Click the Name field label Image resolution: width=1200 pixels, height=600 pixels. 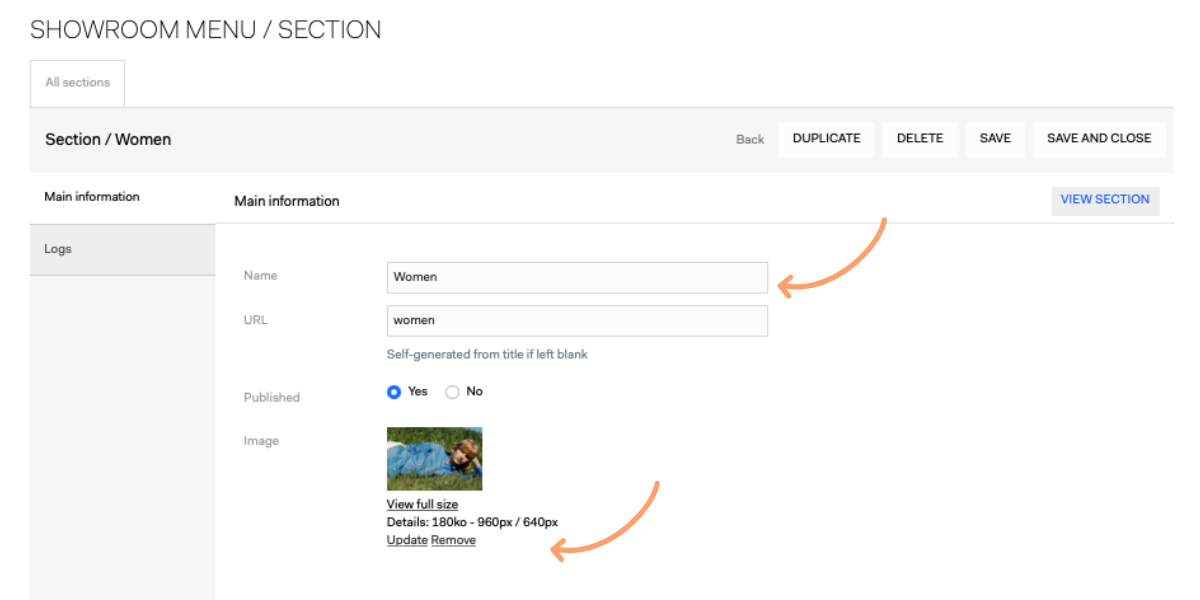[x=261, y=276]
